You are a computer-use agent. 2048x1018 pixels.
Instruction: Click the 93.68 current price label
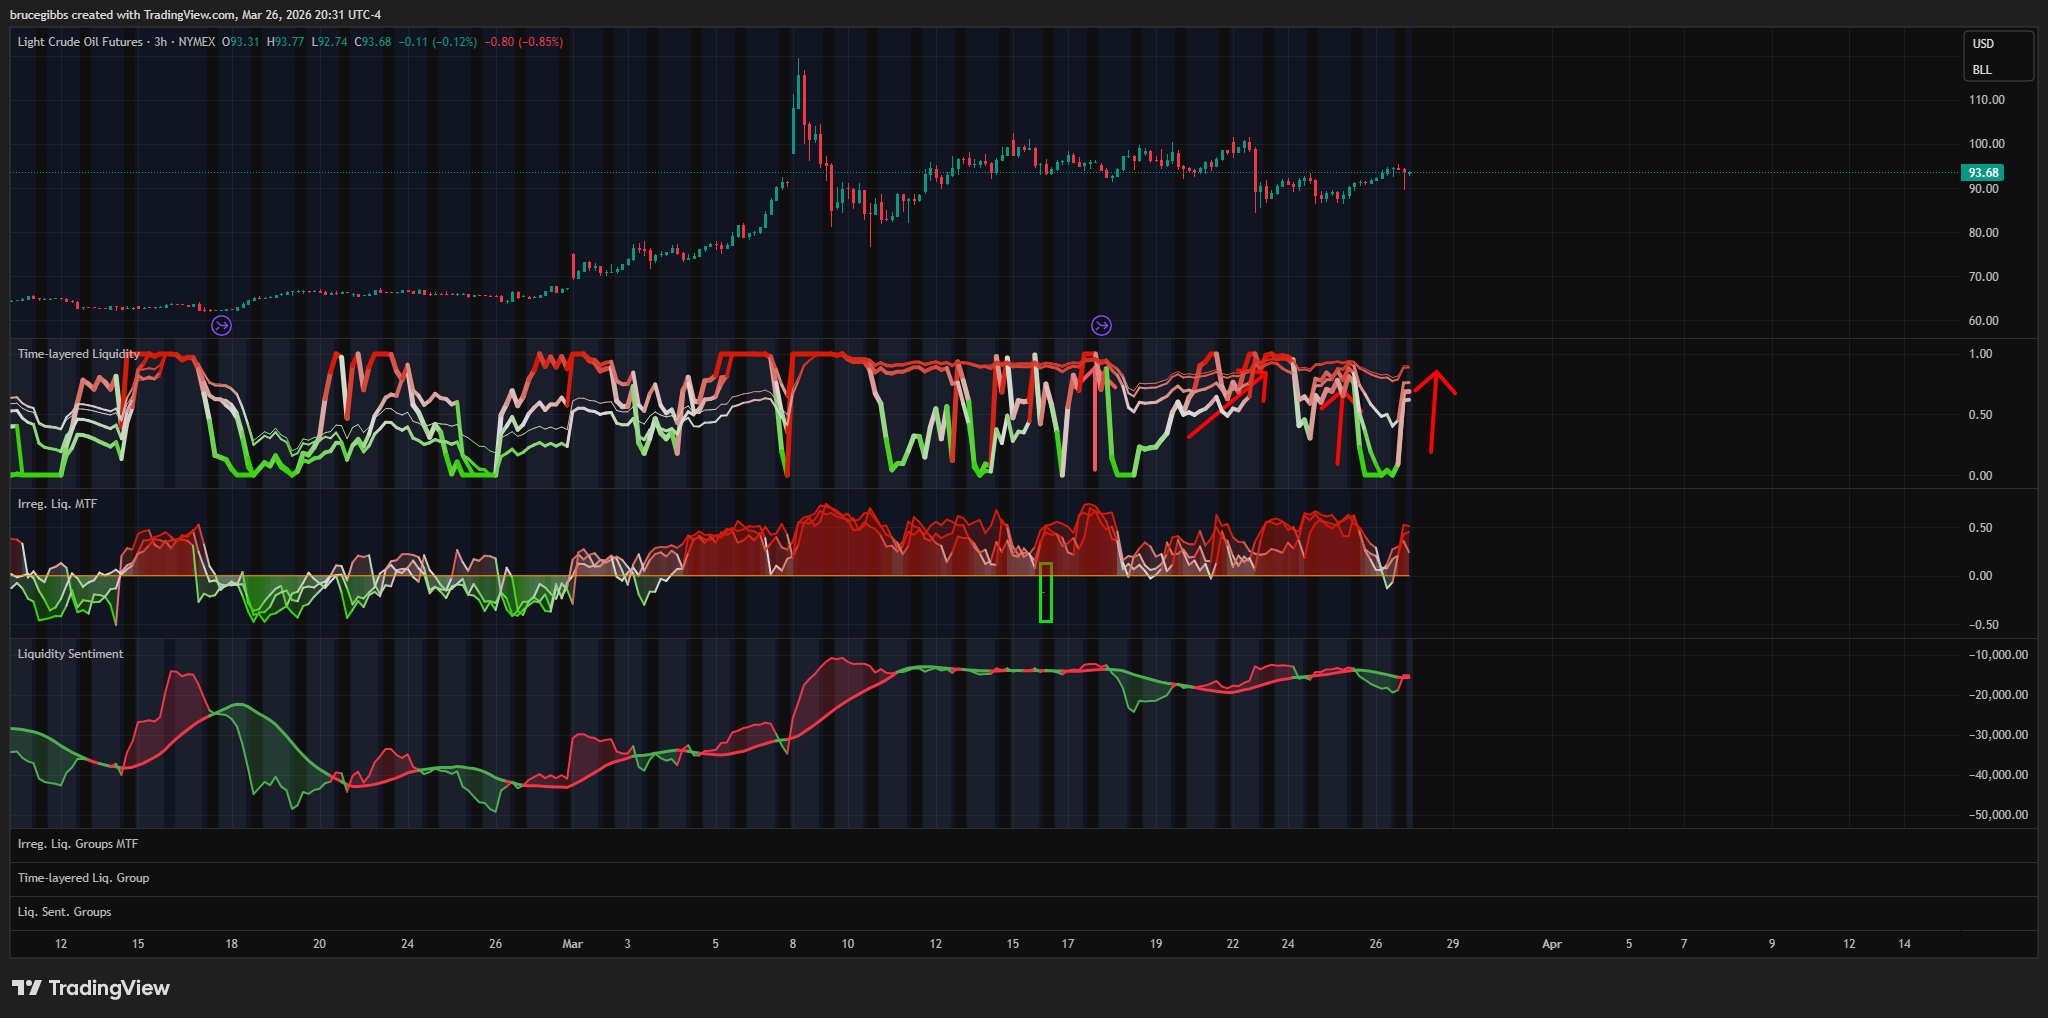point(1983,173)
